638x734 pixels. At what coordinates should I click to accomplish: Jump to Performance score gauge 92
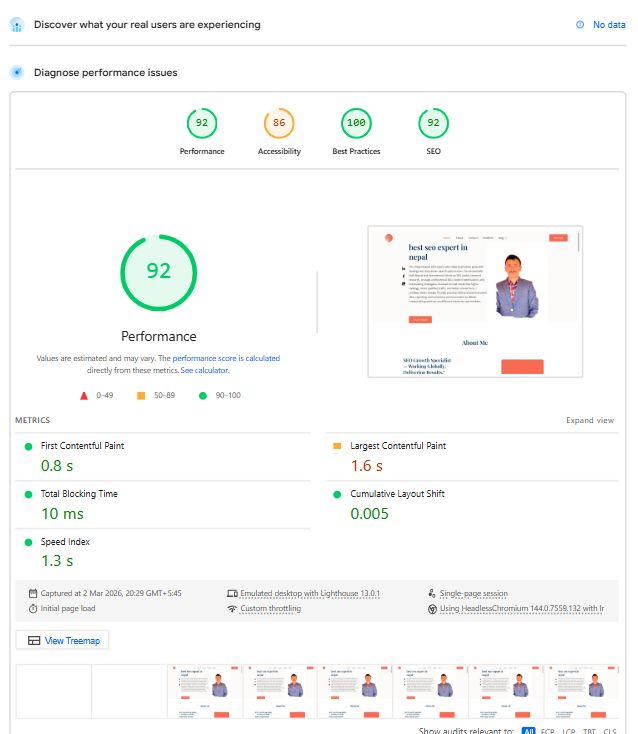coord(202,123)
